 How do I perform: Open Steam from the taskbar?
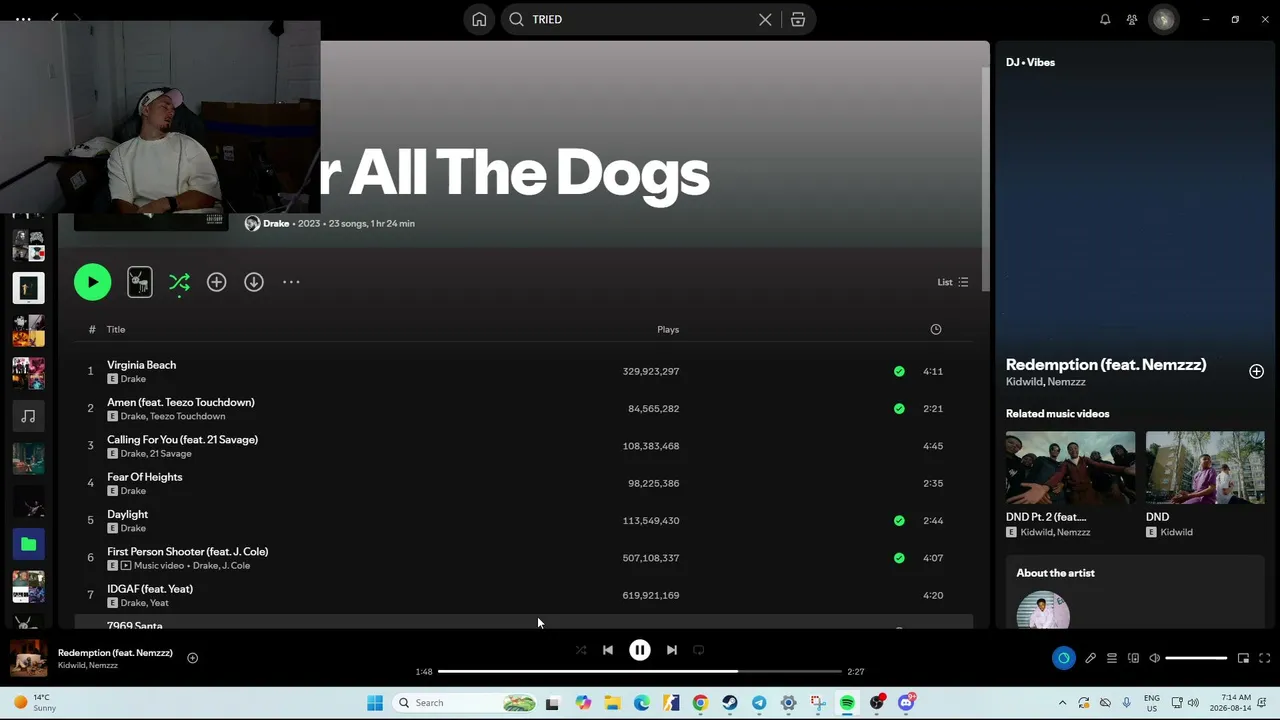coord(730,703)
